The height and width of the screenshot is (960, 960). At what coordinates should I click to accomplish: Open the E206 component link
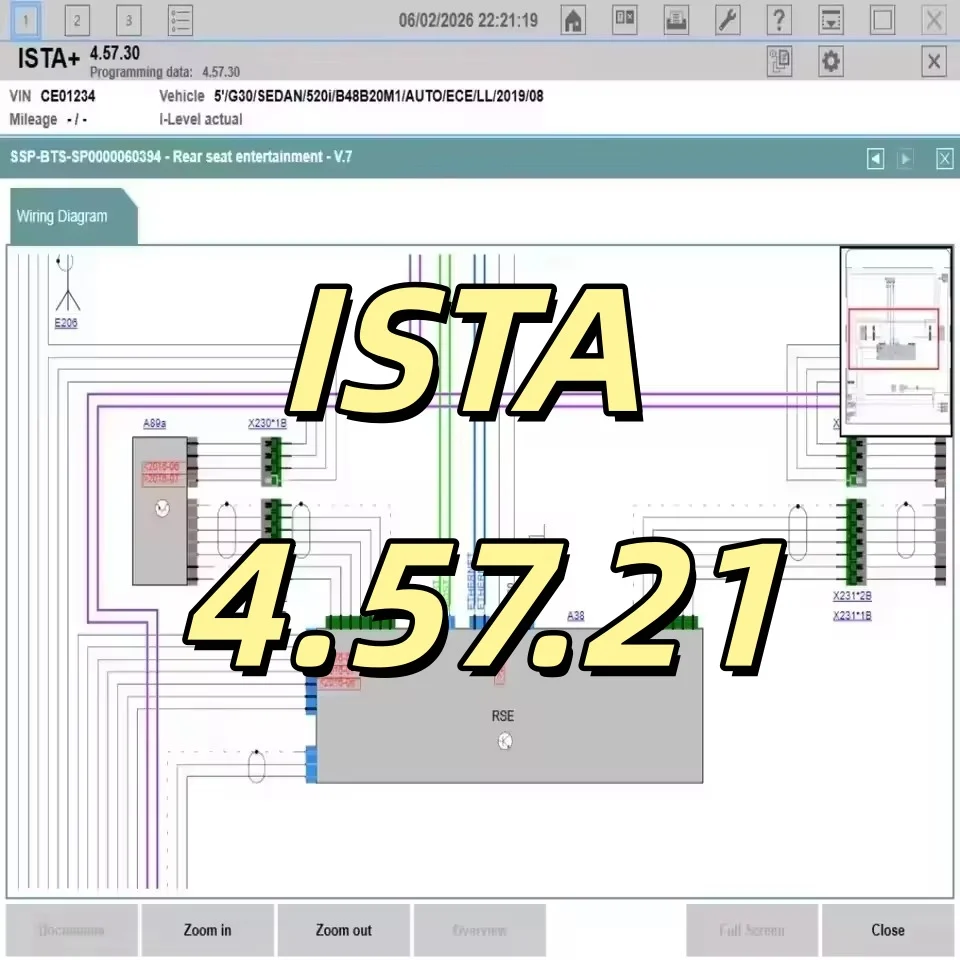(66, 323)
